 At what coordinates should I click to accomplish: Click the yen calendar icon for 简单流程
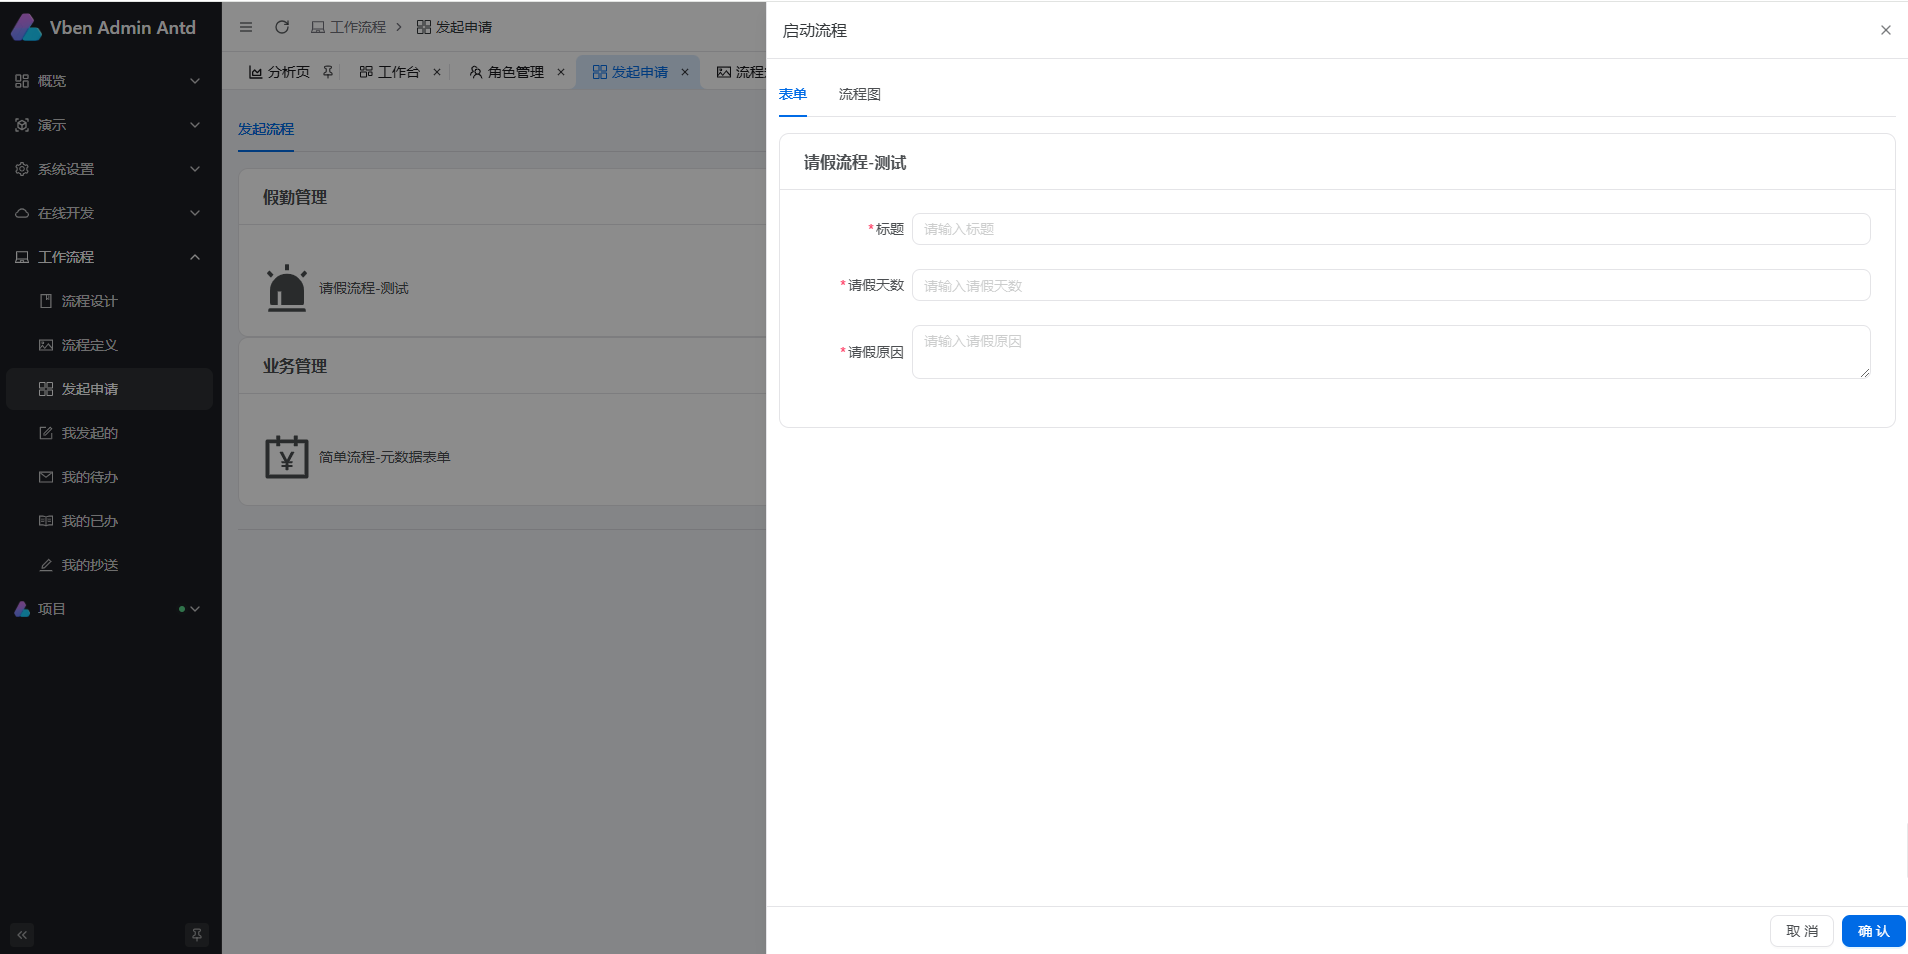[287, 457]
